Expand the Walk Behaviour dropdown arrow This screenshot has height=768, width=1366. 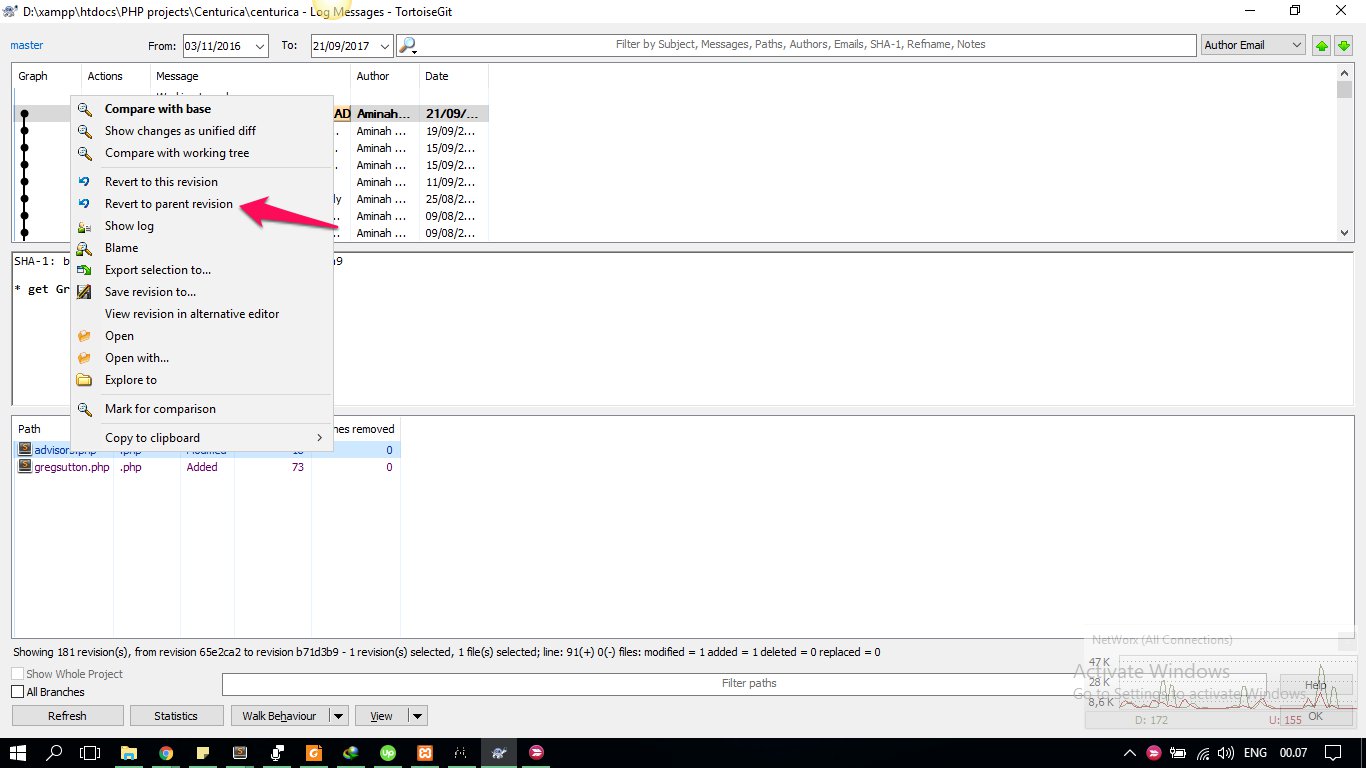(338, 716)
